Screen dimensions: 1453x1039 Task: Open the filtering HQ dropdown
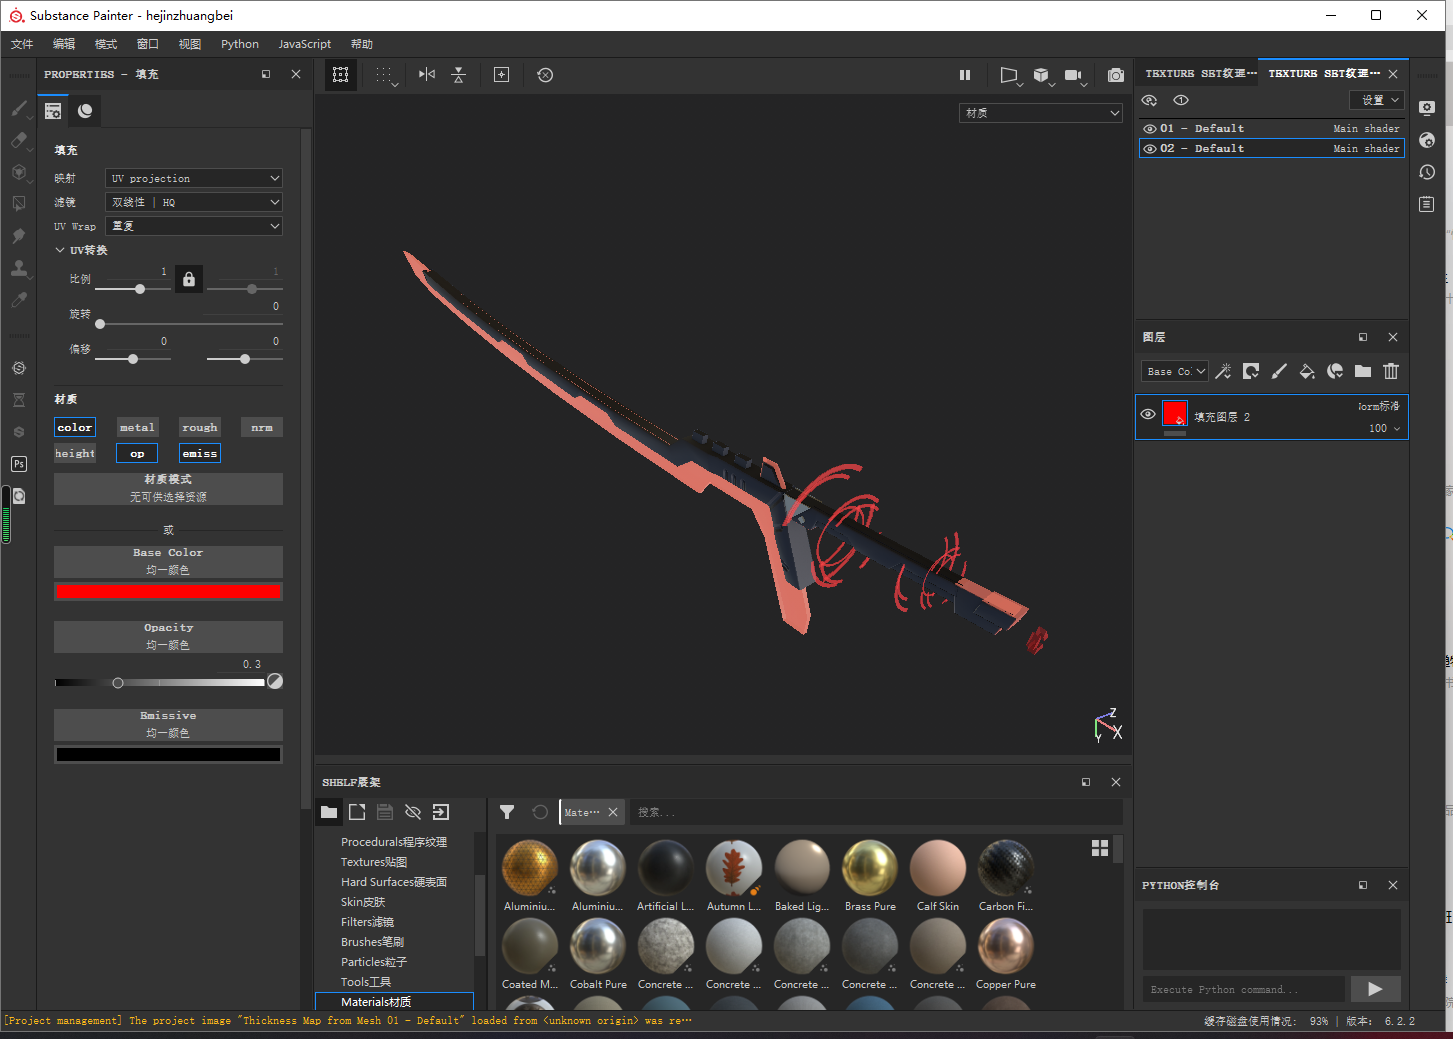194,202
